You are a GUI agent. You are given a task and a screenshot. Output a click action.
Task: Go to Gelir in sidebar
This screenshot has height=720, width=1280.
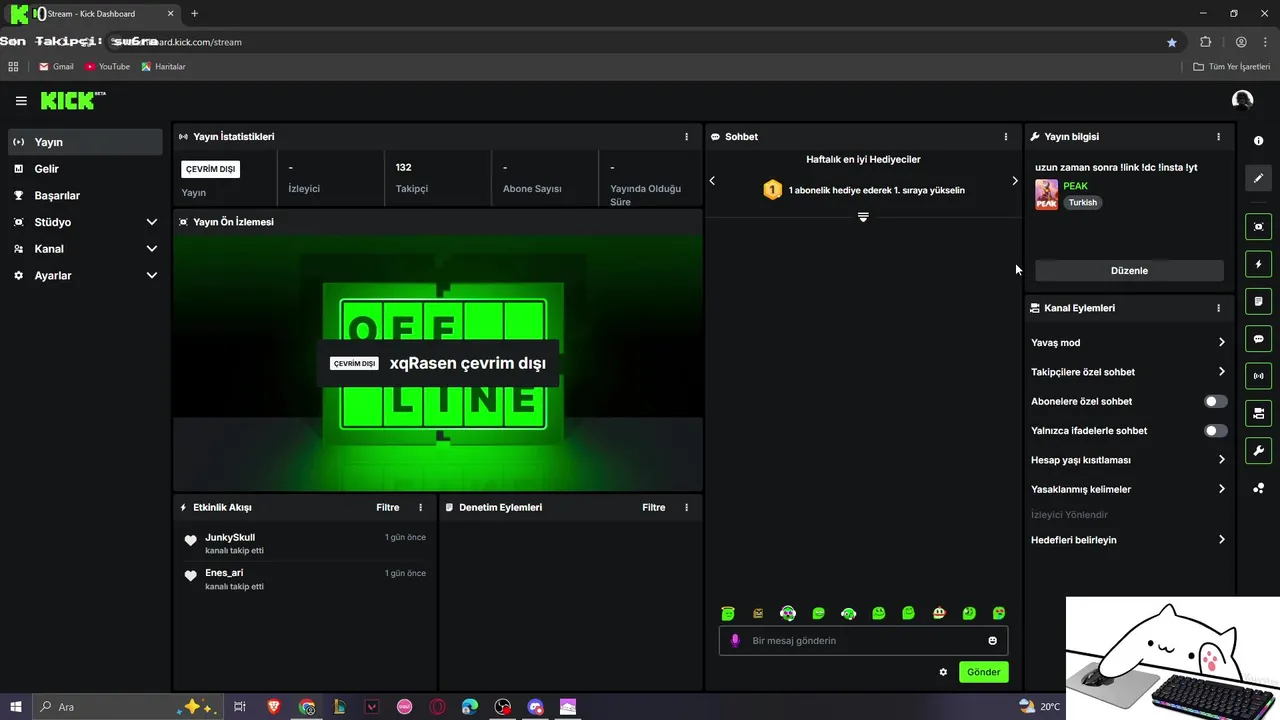(85, 169)
